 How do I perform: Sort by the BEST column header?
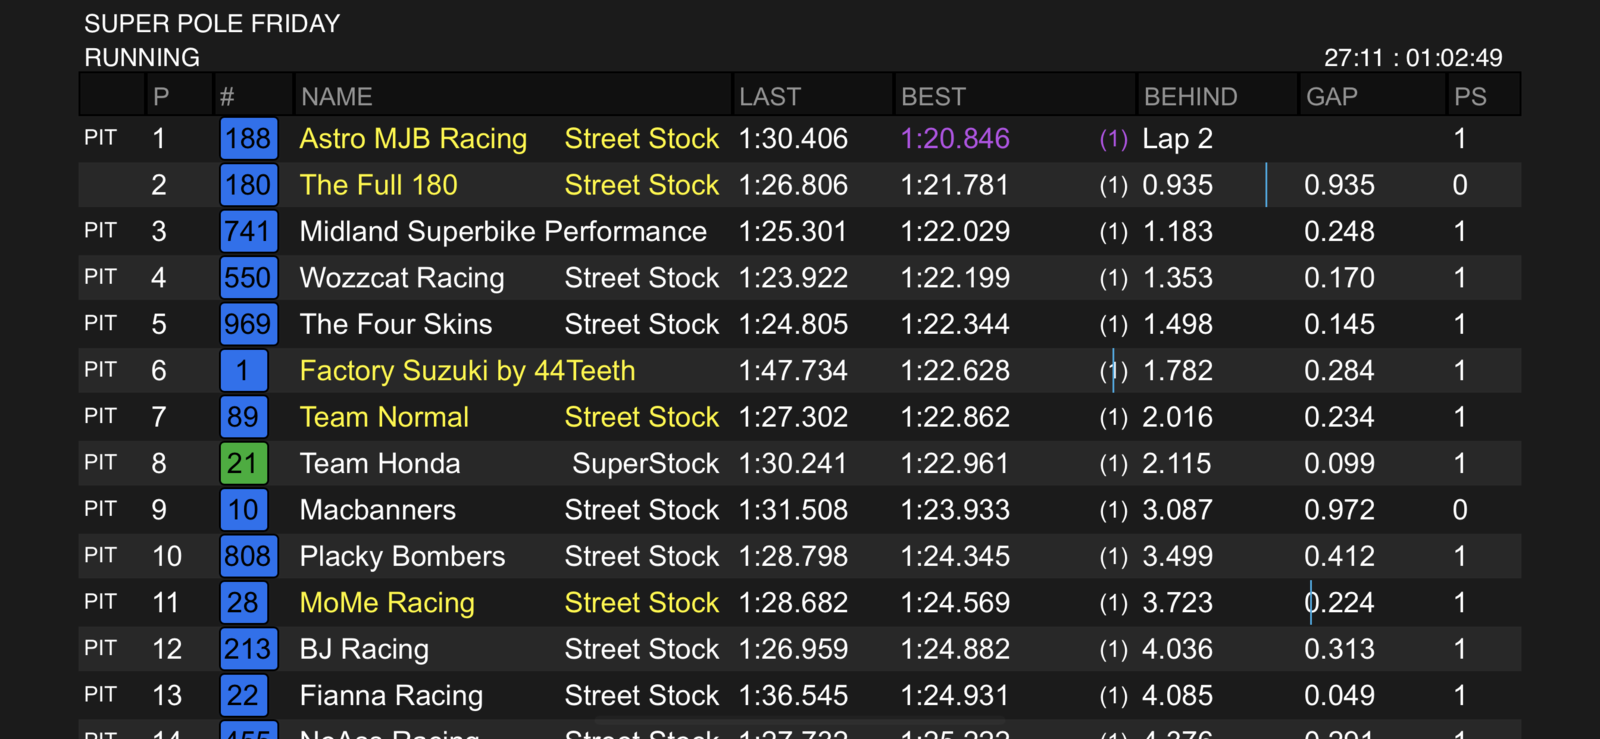933,97
